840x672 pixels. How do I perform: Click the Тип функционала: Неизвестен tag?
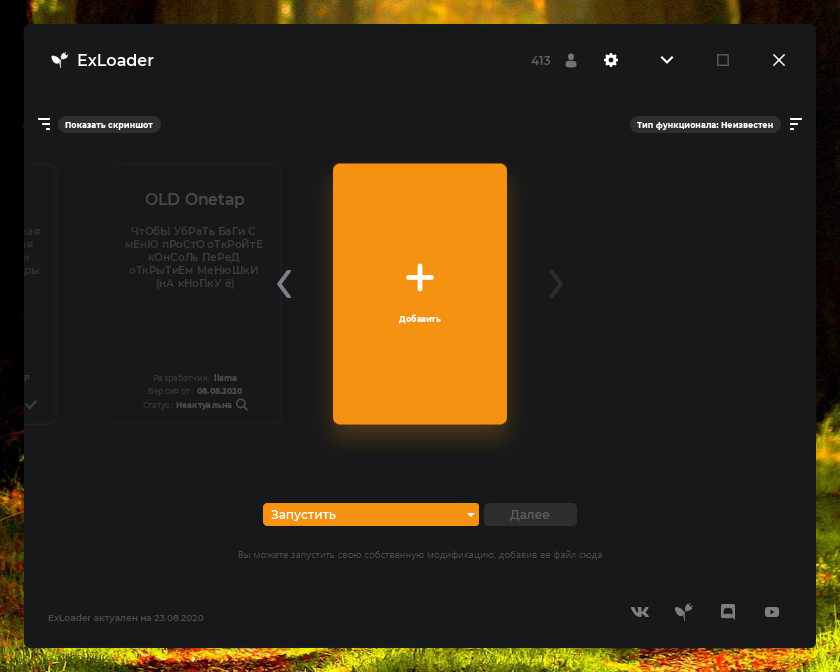(x=705, y=125)
